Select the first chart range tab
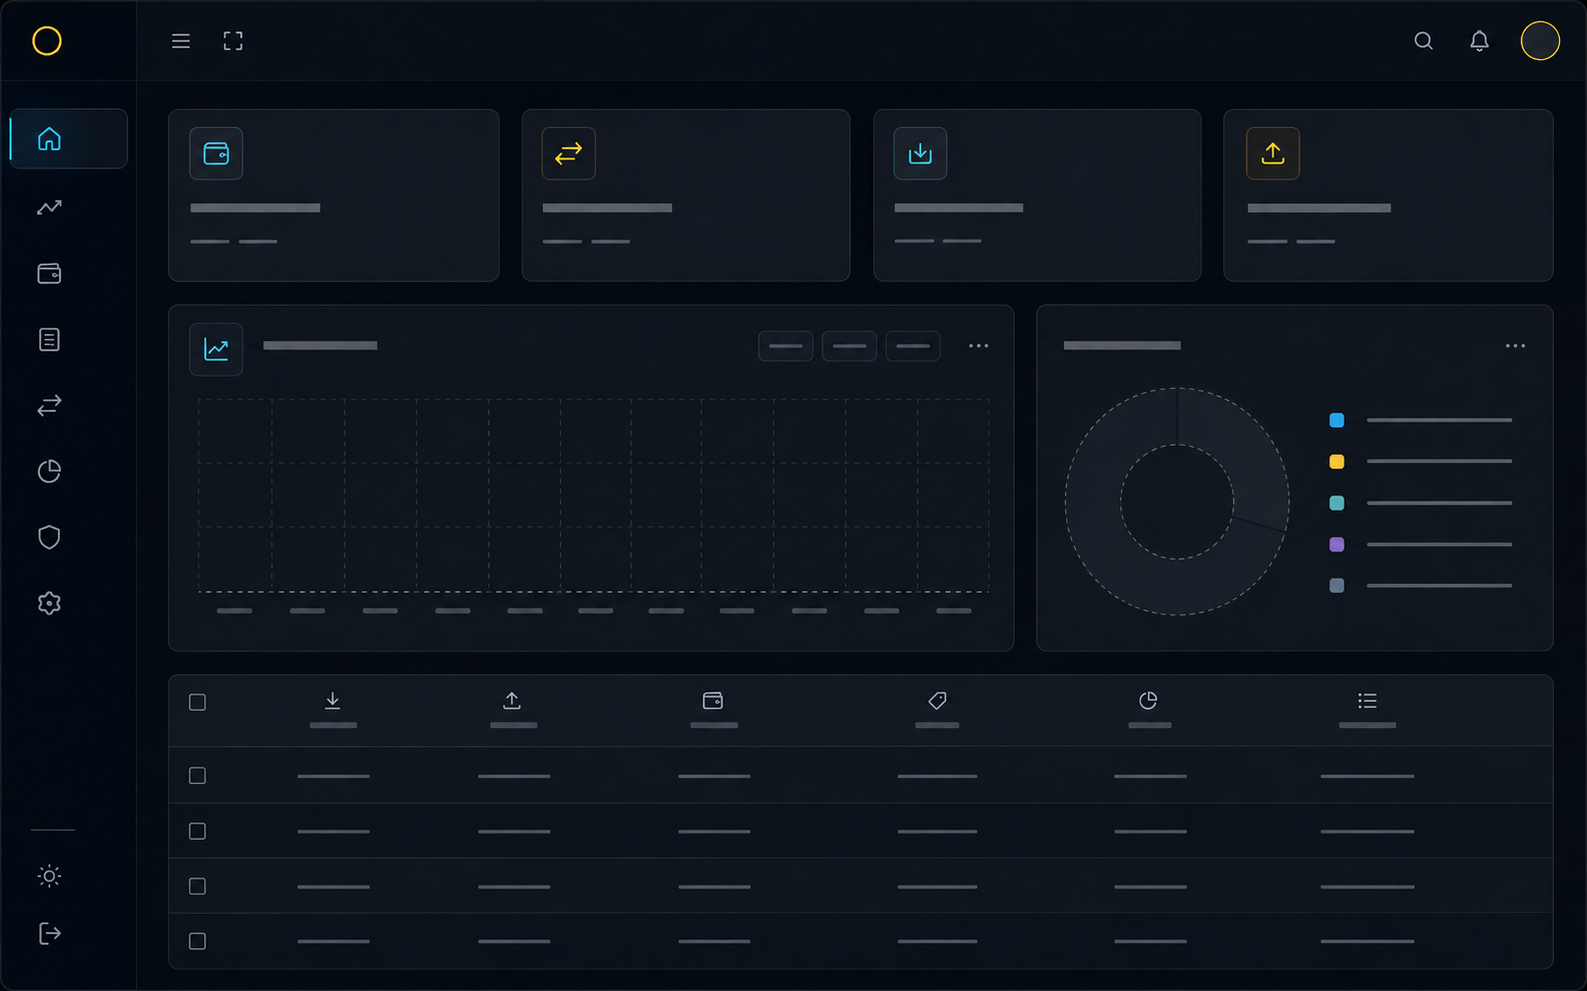The image size is (1587, 991). coord(785,346)
